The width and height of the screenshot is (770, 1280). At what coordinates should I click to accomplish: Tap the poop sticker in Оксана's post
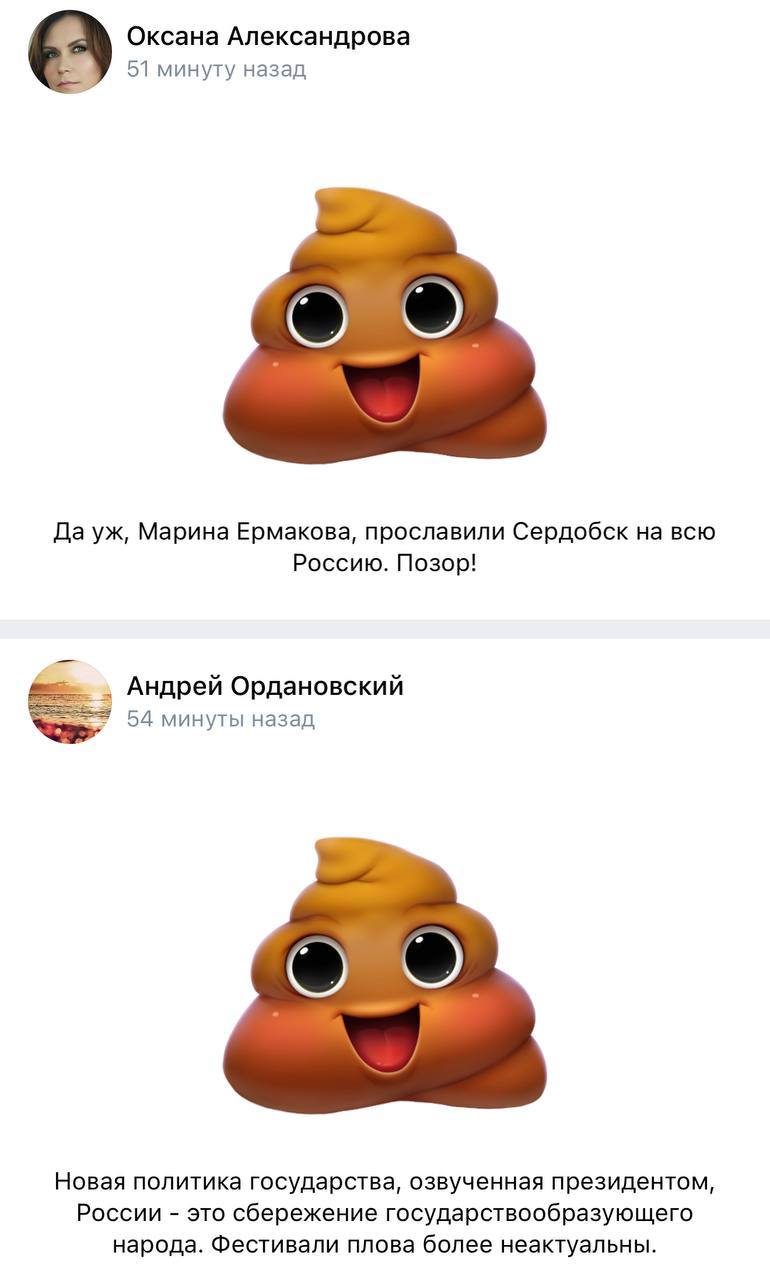point(385,324)
